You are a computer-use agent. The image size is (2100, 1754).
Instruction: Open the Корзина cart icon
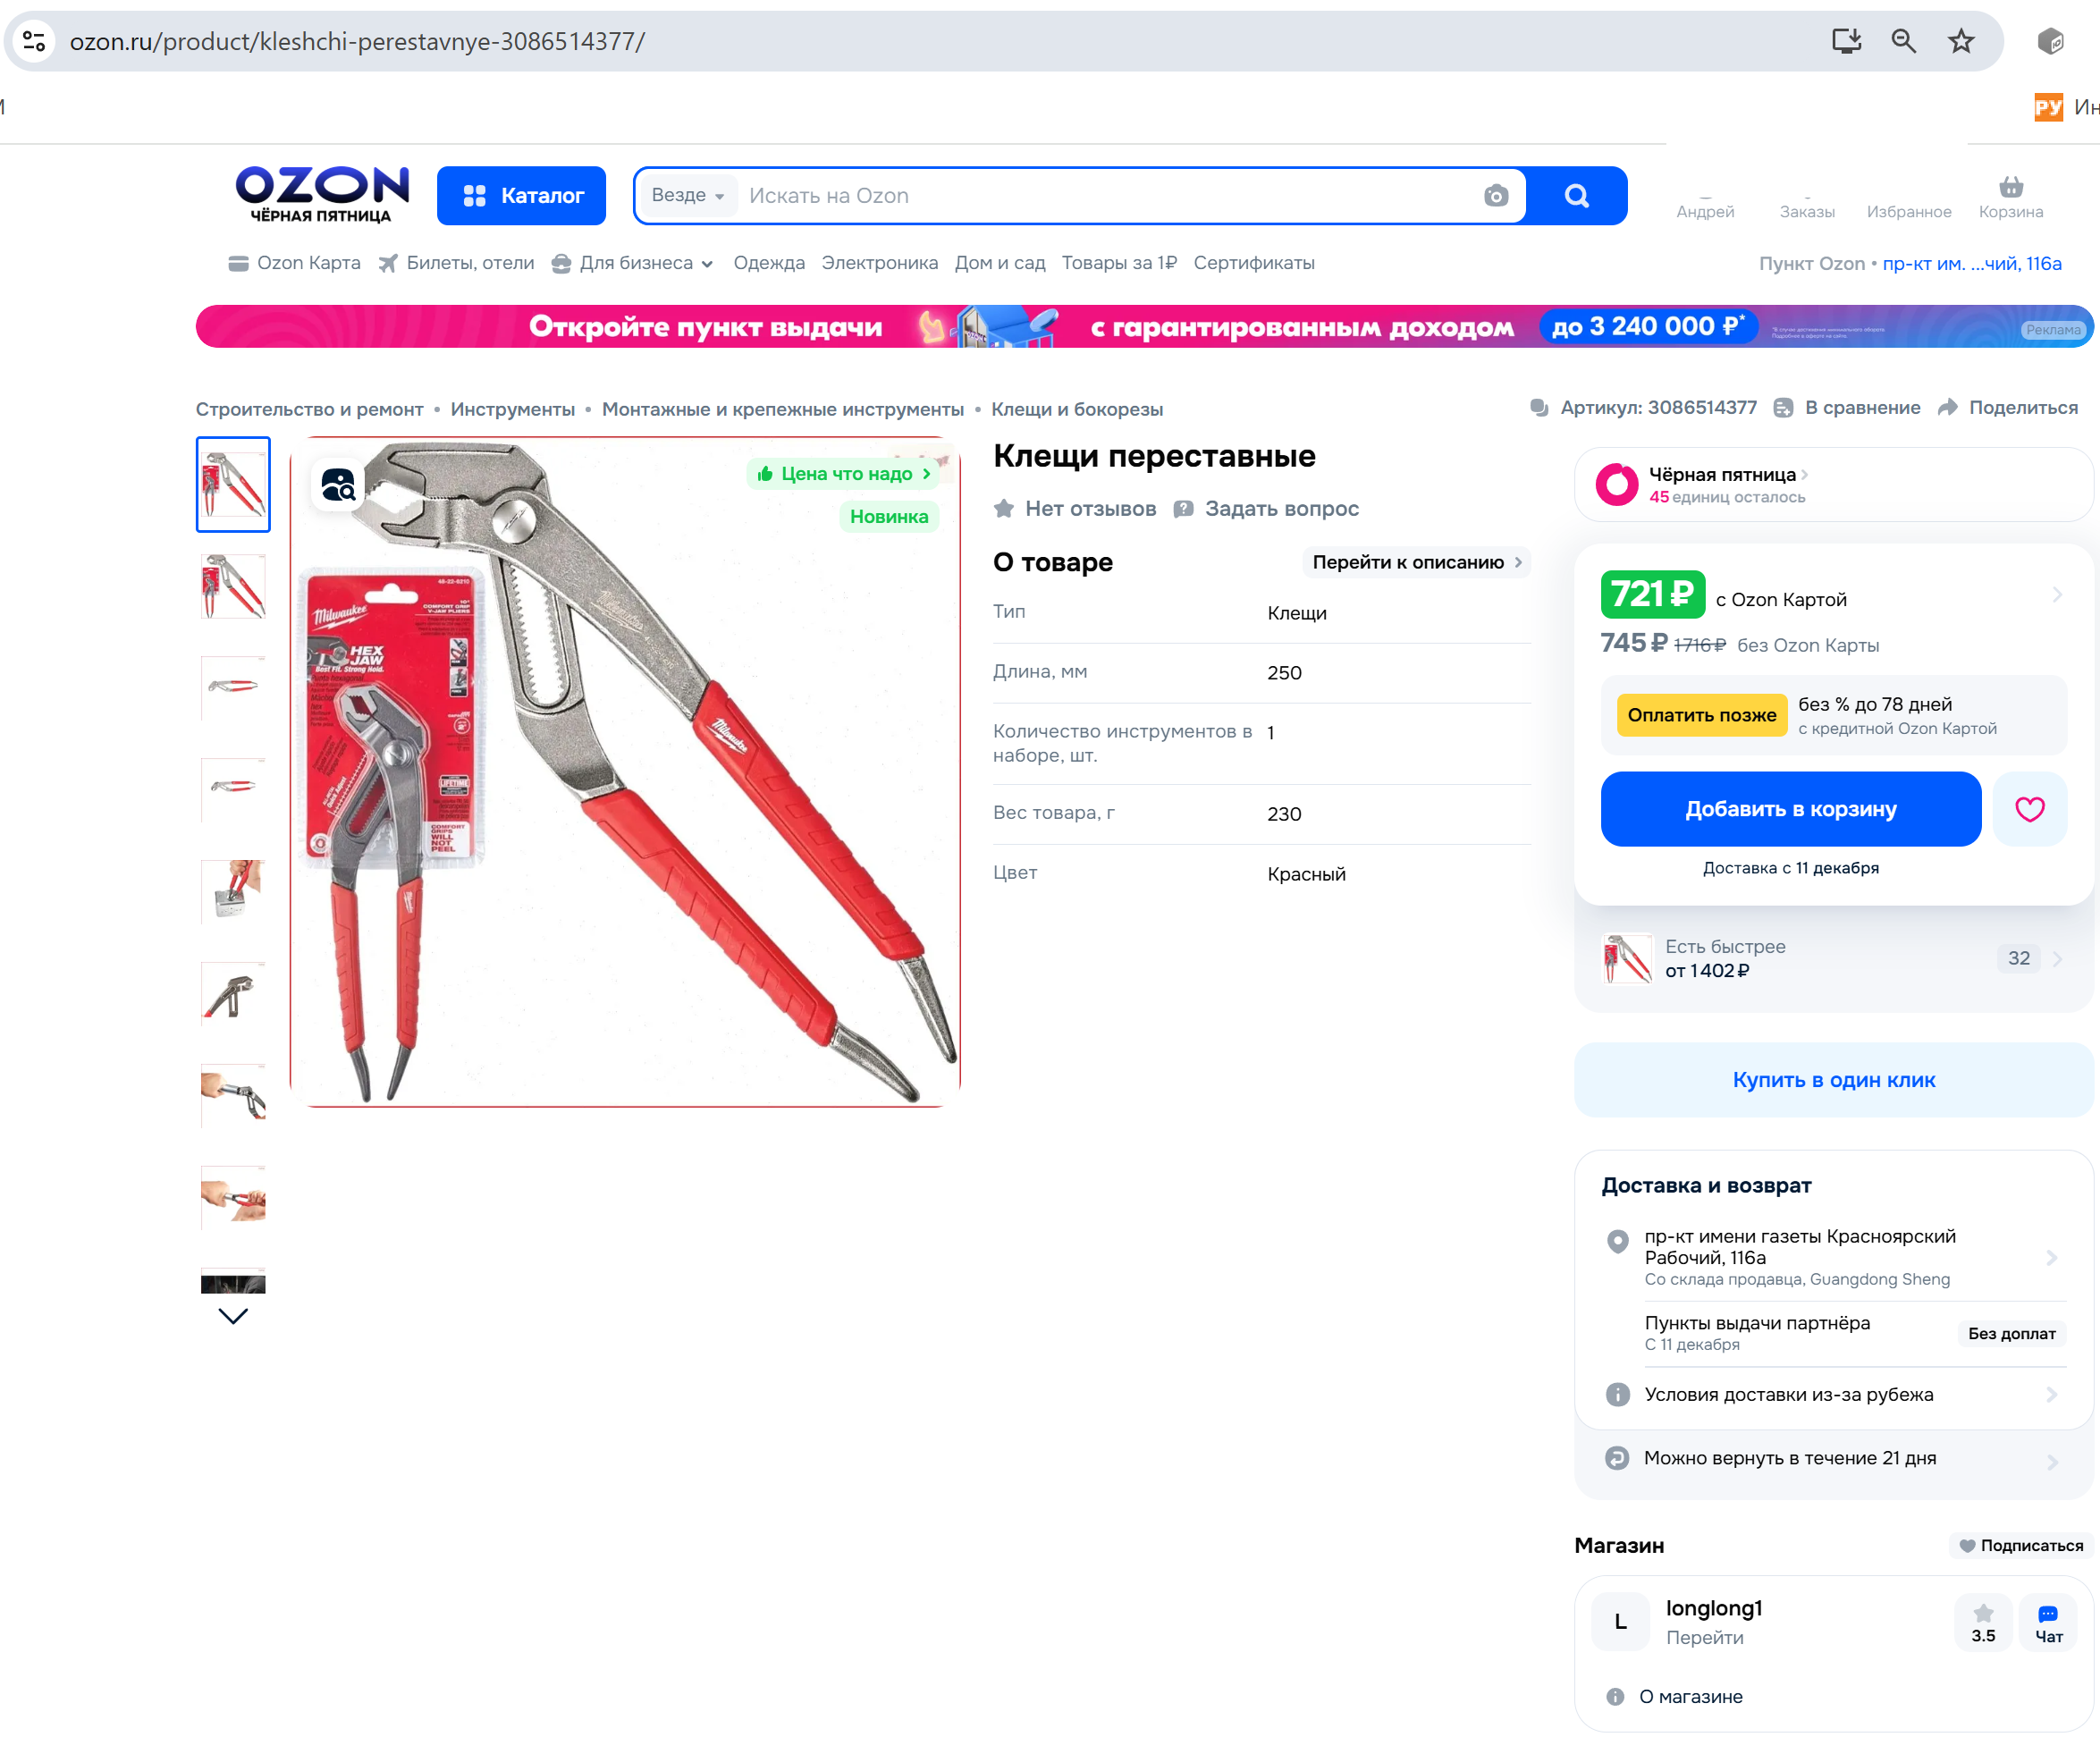[2010, 197]
